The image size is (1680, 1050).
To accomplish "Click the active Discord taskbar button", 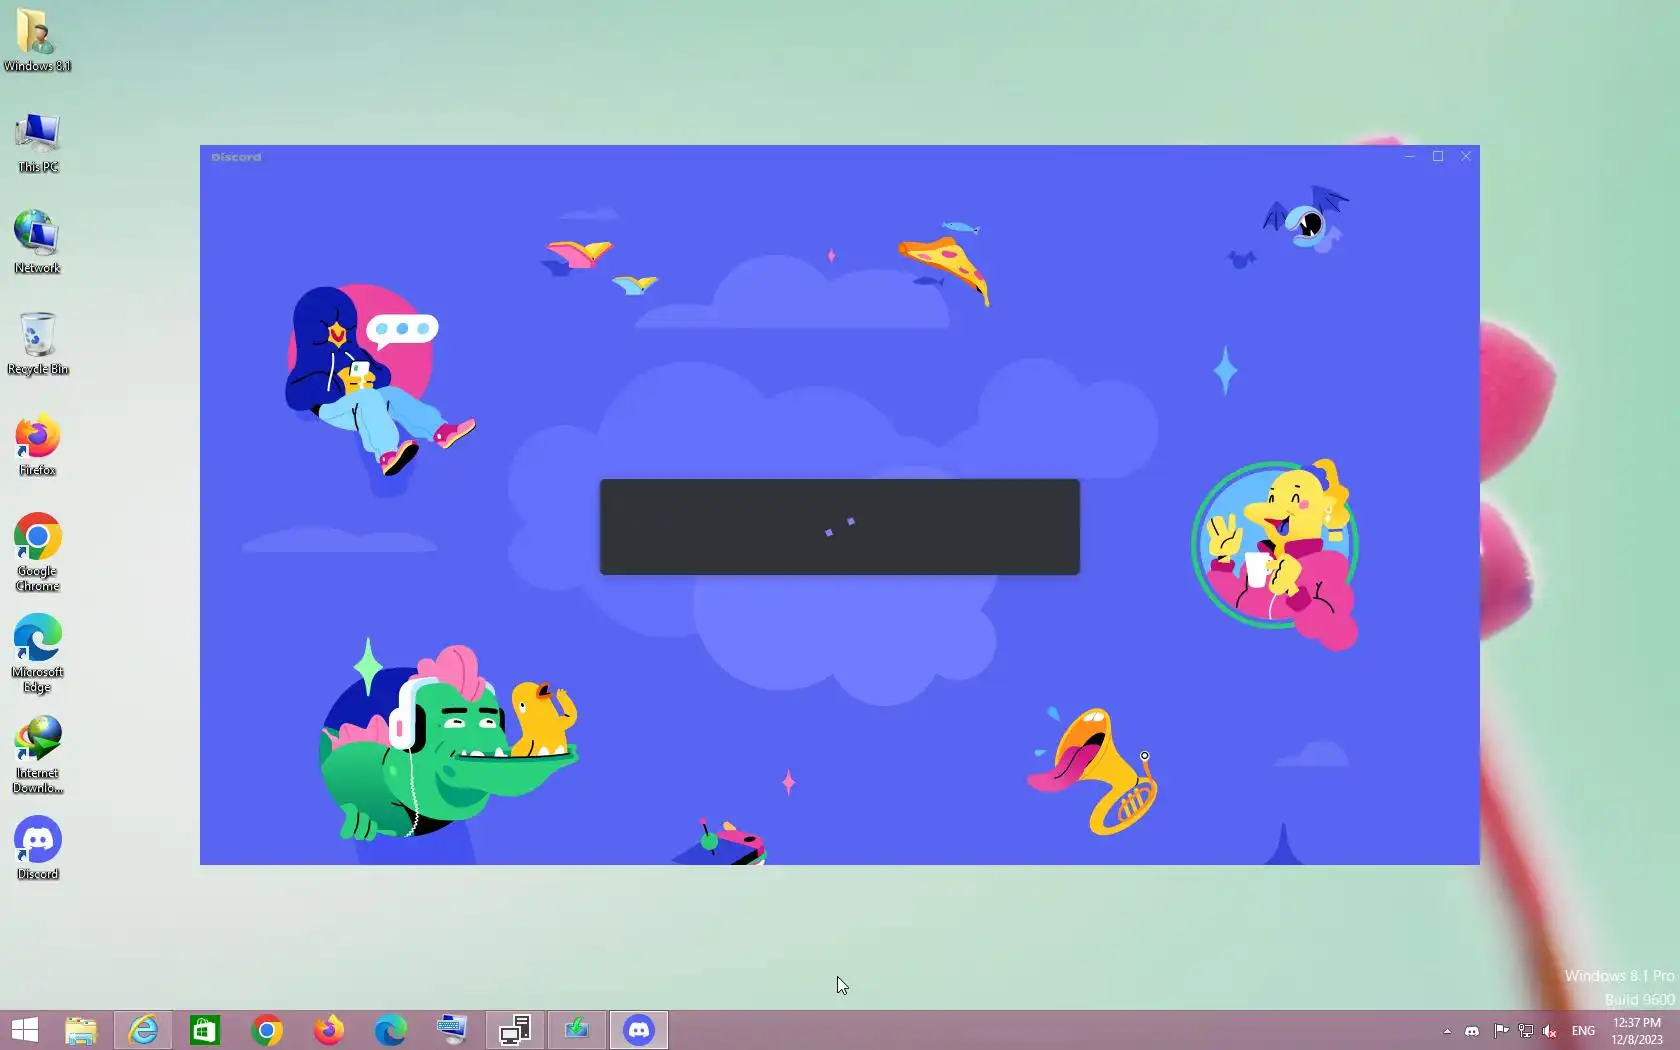I will click(639, 1030).
